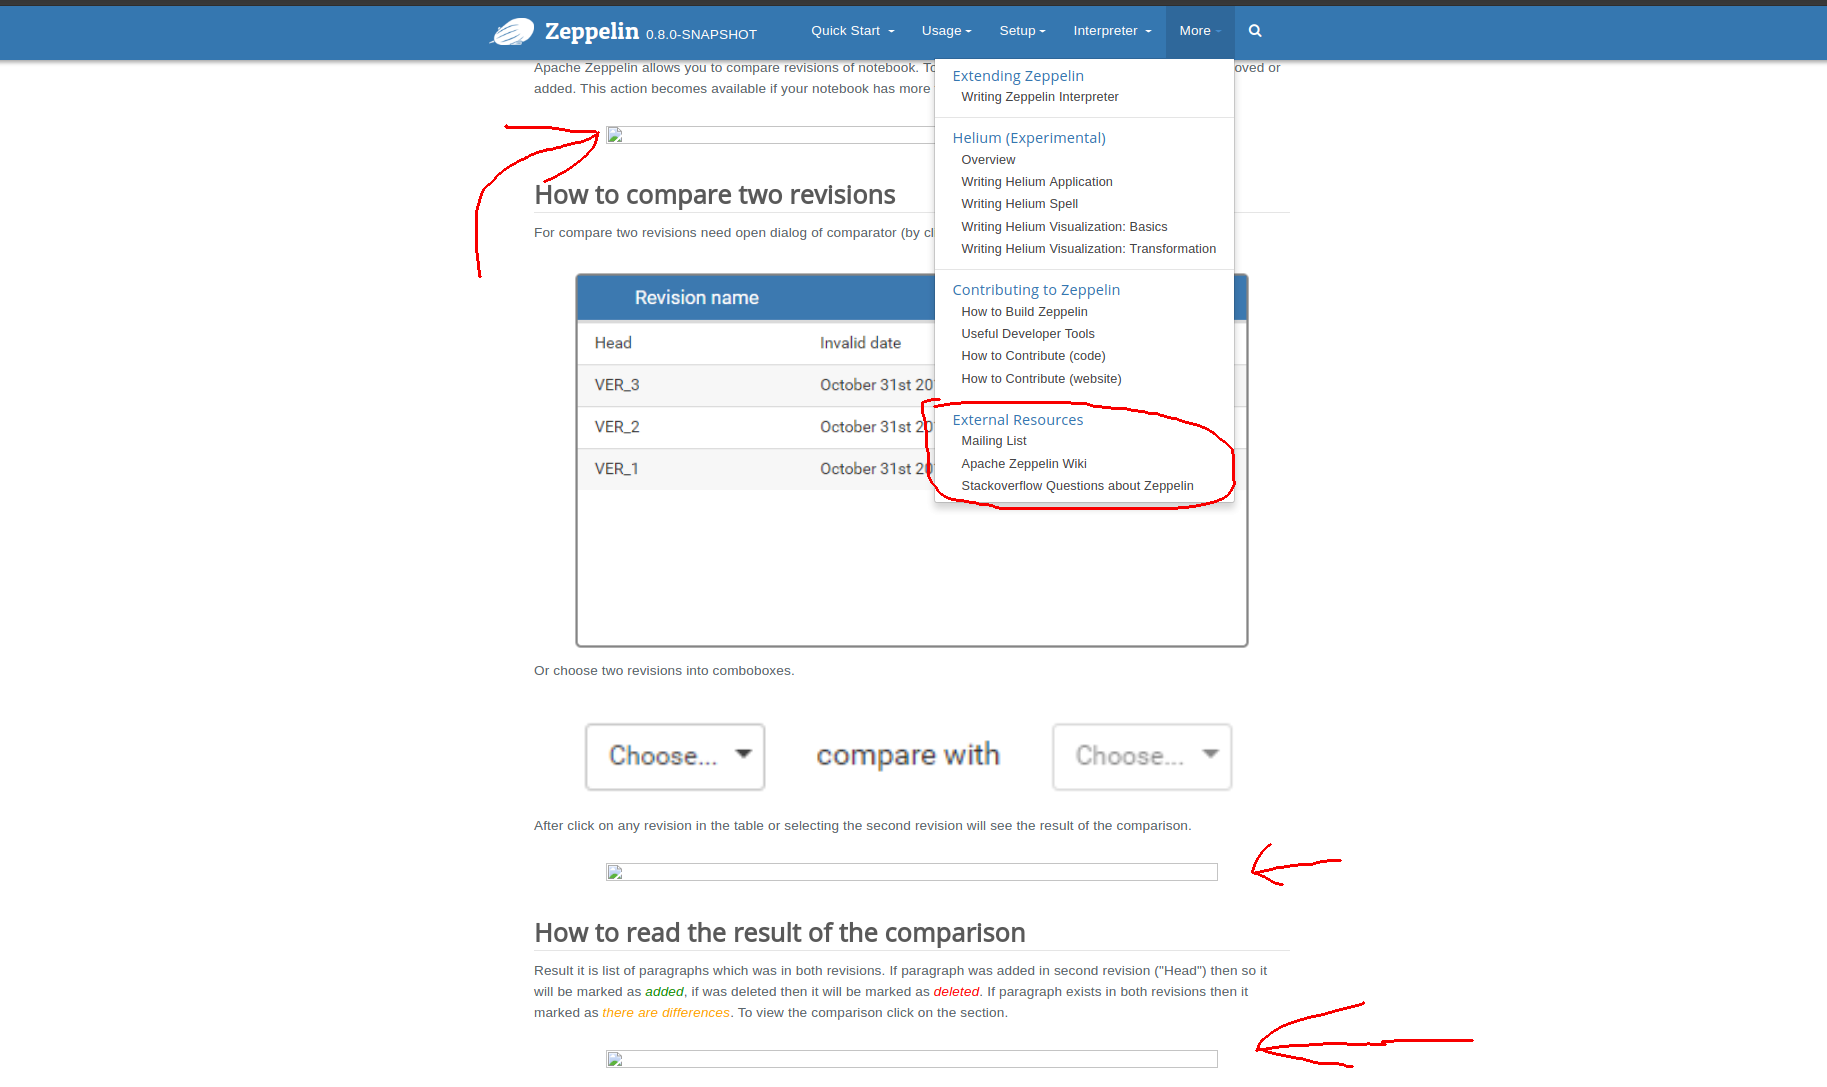Click the Contributing to Zeppelin header

[1036, 290]
